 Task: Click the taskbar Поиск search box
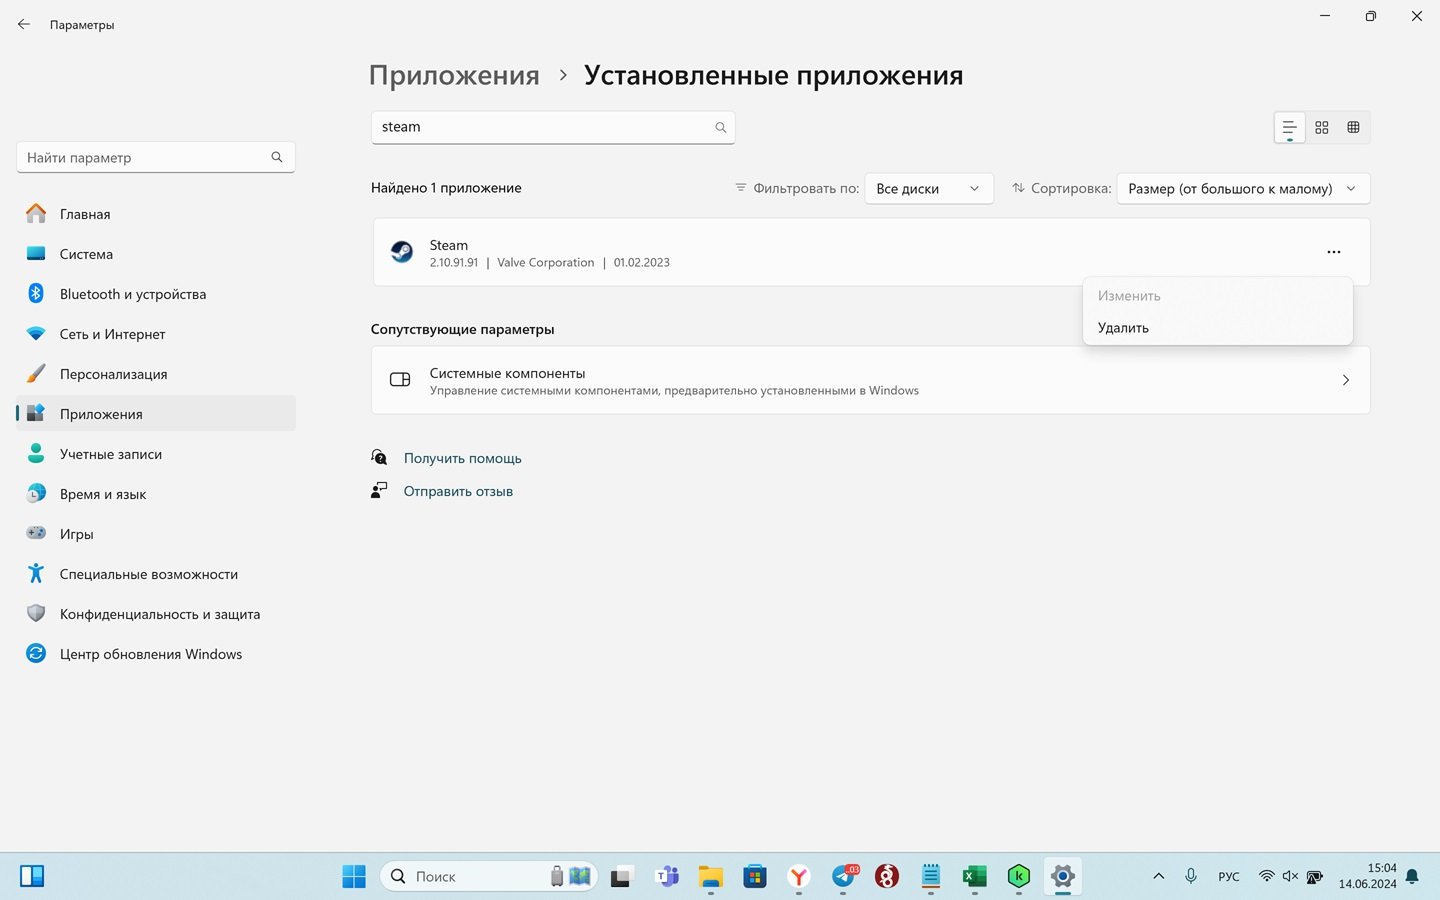click(488, 877)
